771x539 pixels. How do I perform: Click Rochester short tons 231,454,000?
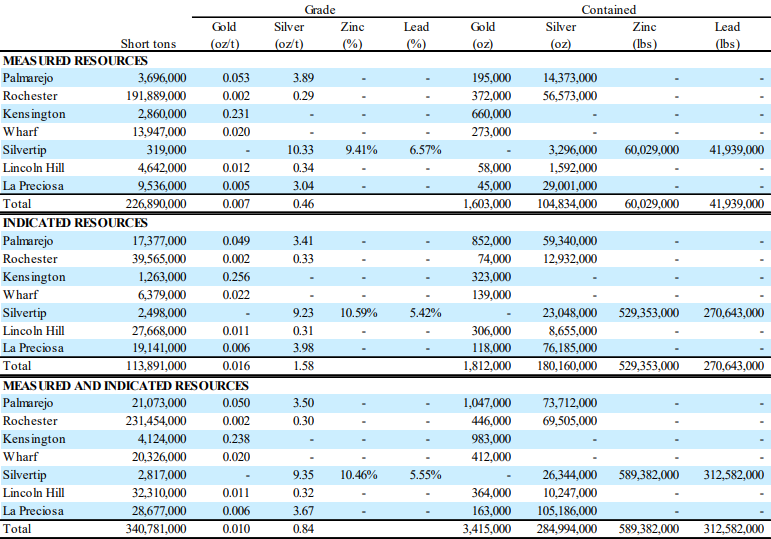(156, 421)
